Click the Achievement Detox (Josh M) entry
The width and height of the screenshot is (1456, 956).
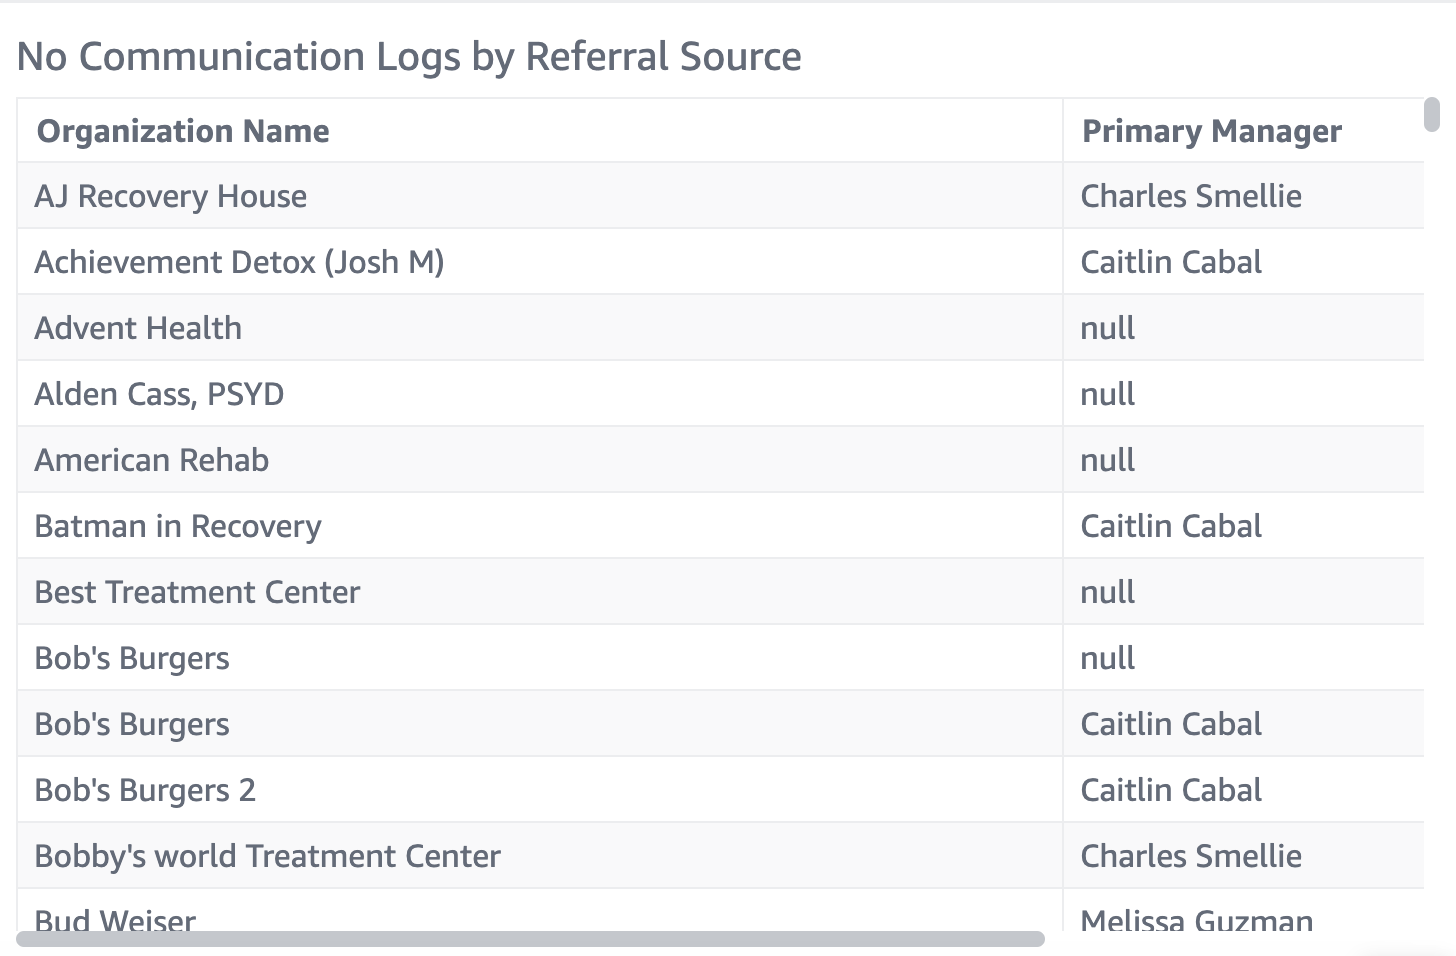pos(239,262)
